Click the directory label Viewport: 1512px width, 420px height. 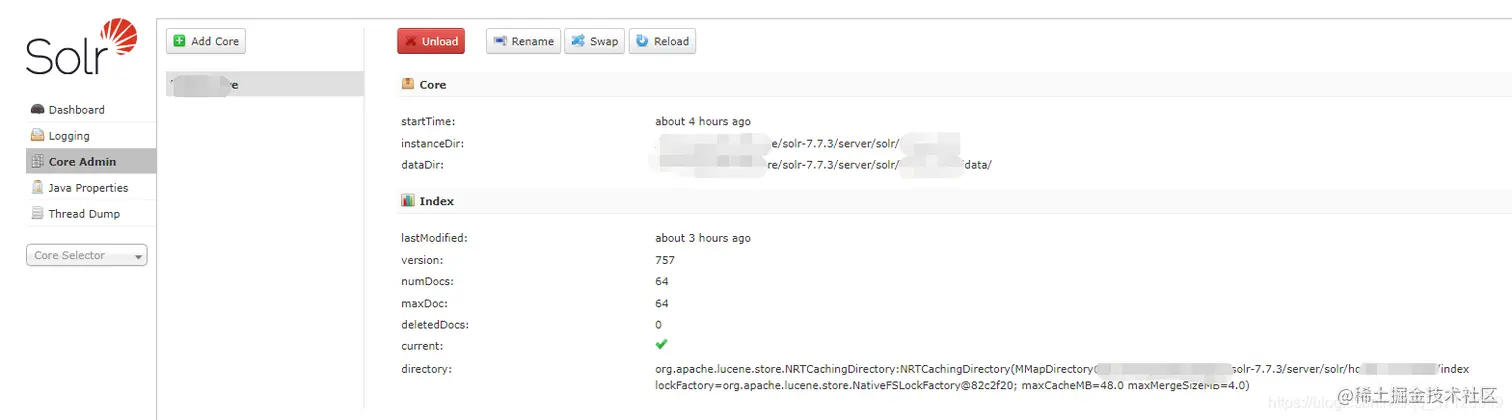(x=427, y=369)
